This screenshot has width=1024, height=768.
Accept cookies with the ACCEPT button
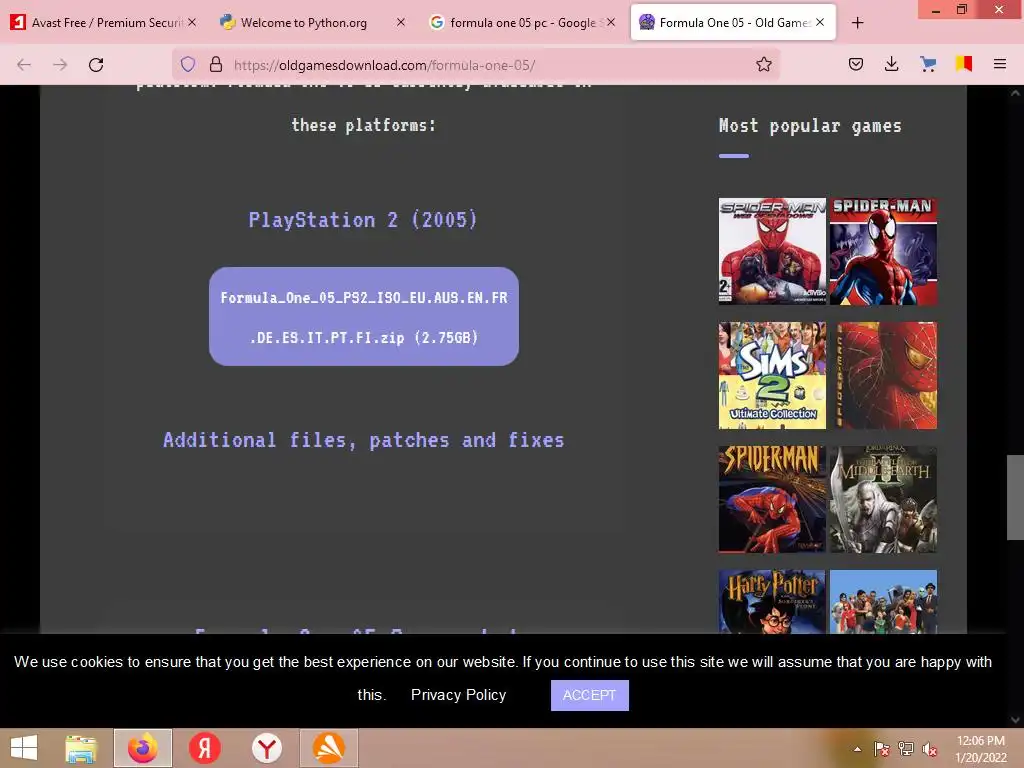[x=590, y=696]
